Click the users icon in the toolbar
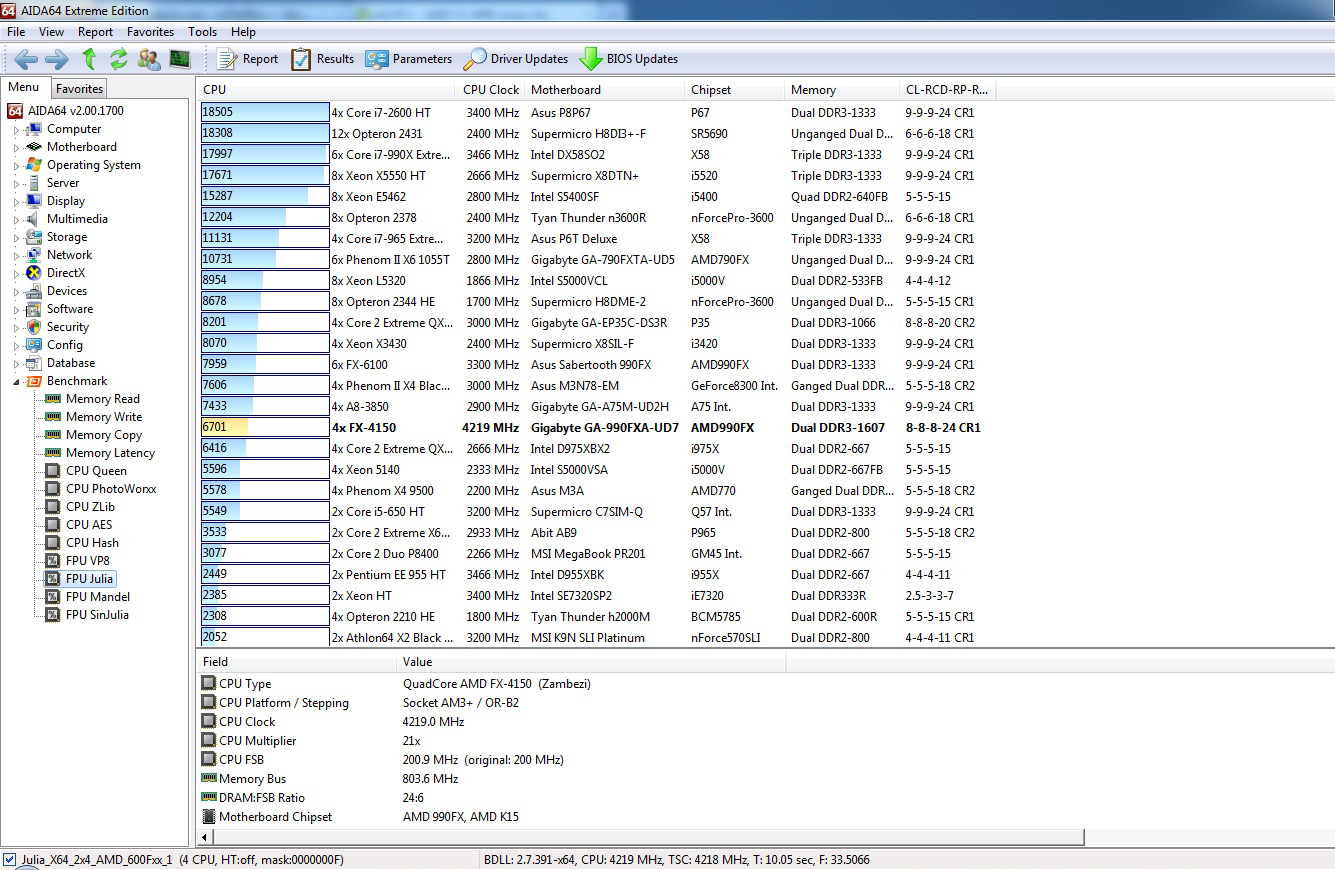 click(x=149, y=59)
